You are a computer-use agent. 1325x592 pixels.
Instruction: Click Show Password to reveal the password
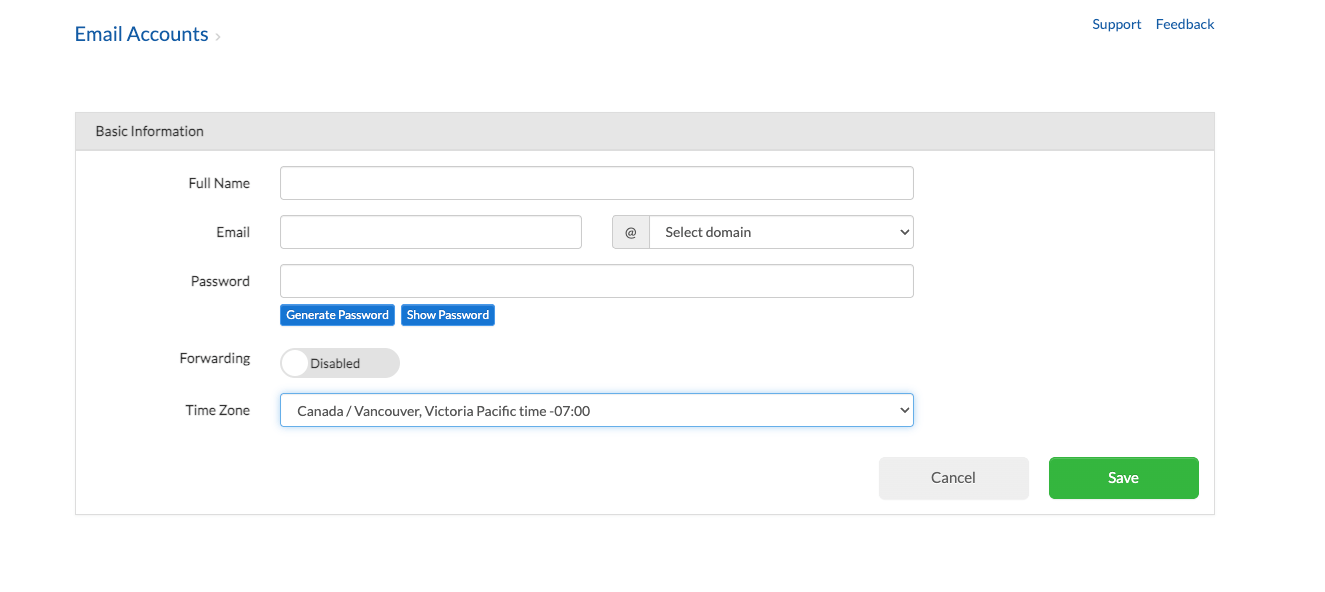(x=447, y=314)
